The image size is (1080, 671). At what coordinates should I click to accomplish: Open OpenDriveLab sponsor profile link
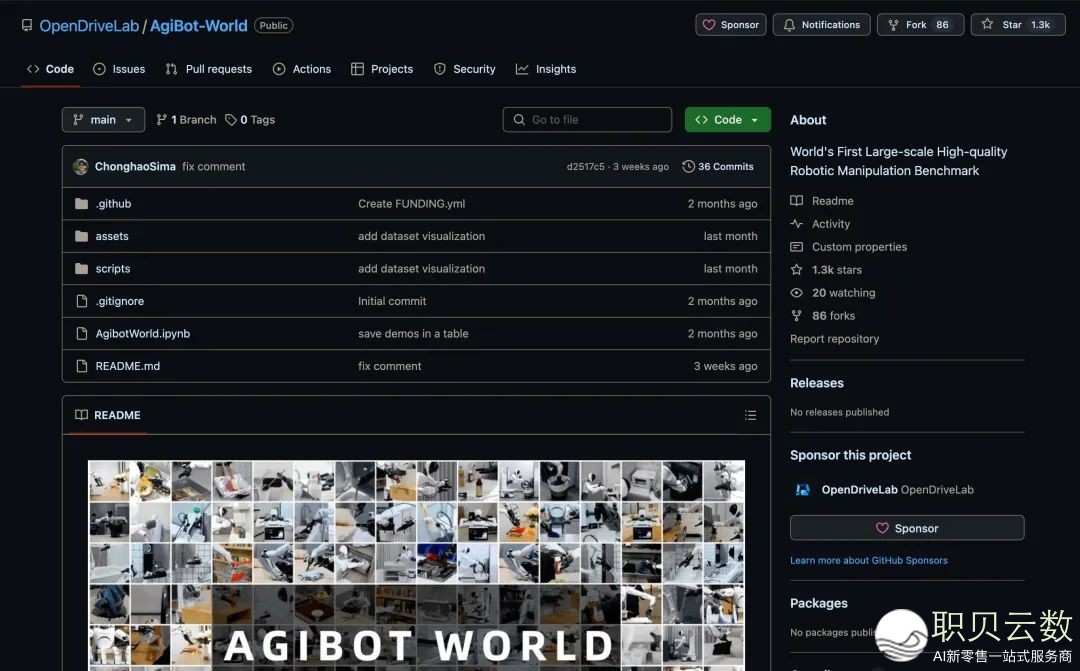pos(897,490)
